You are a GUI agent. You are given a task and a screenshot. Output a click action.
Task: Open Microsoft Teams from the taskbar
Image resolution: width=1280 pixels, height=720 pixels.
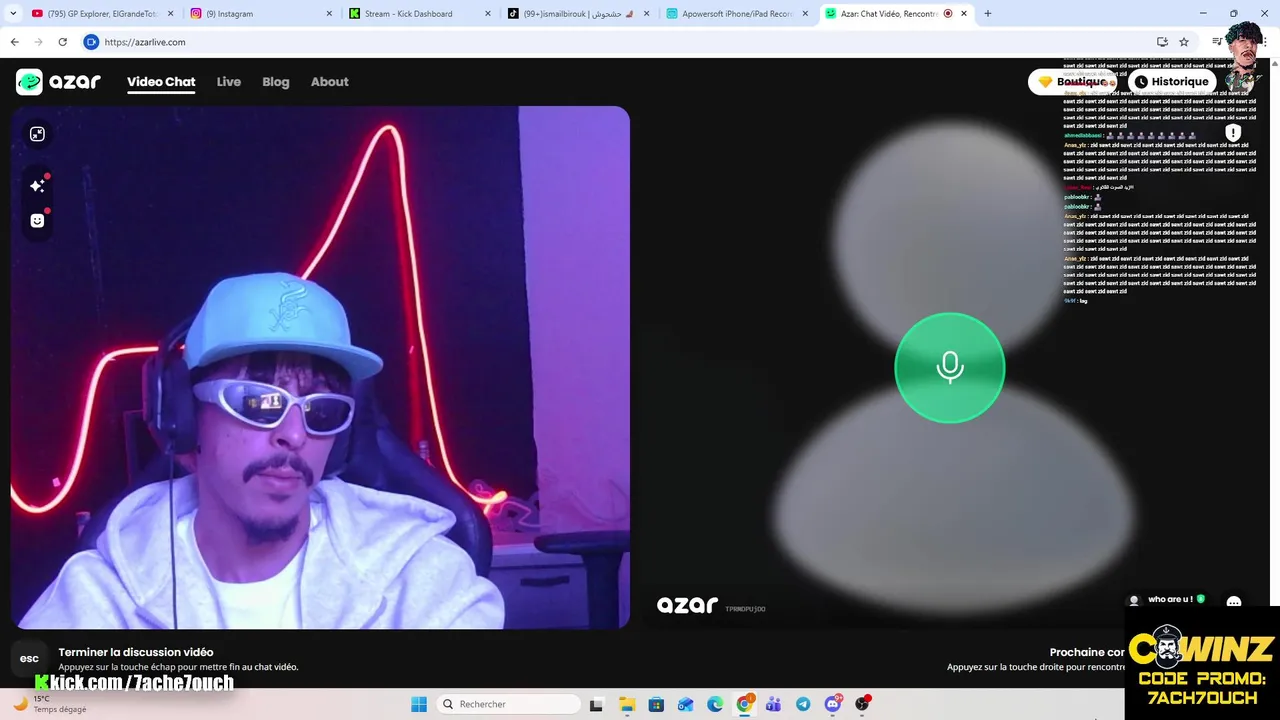(773, 704)
